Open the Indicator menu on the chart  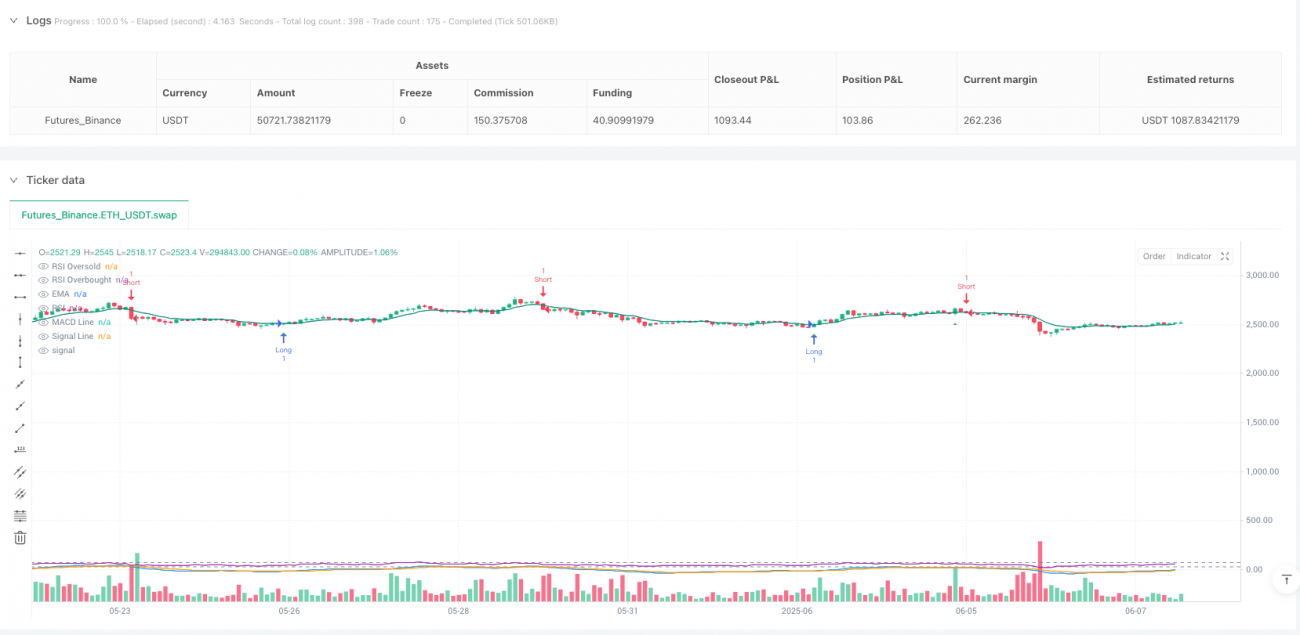(1192, 256)
